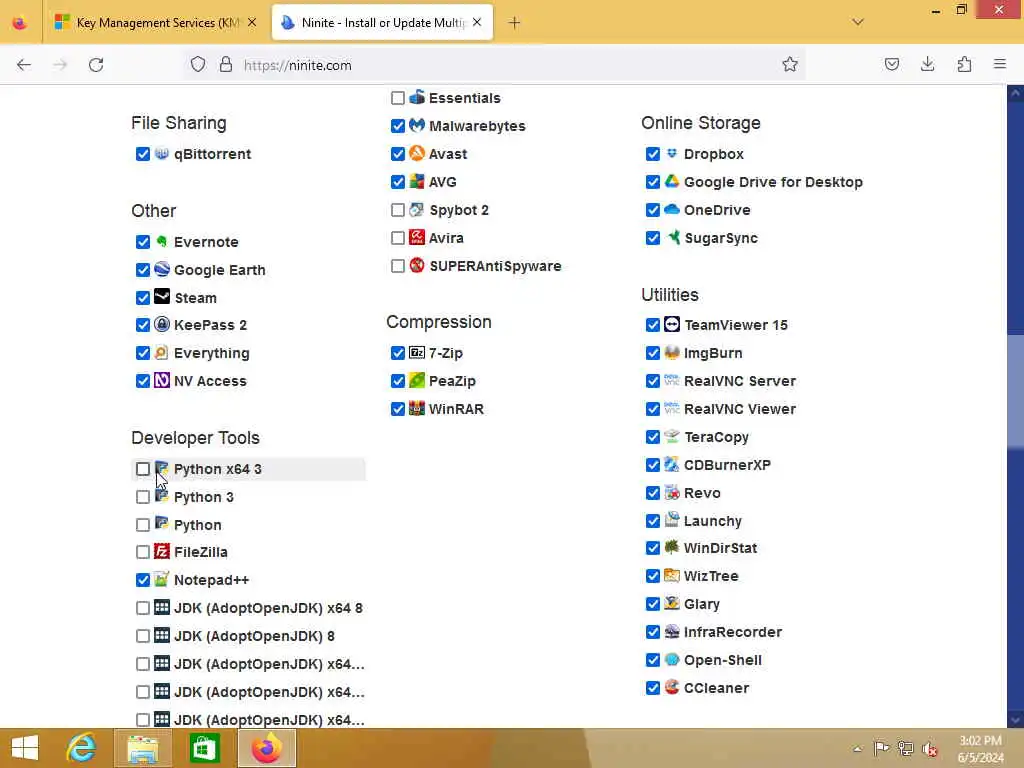Click the Steam icon in Other section
Screen dimensions: 1024x768
coord(162,297)
